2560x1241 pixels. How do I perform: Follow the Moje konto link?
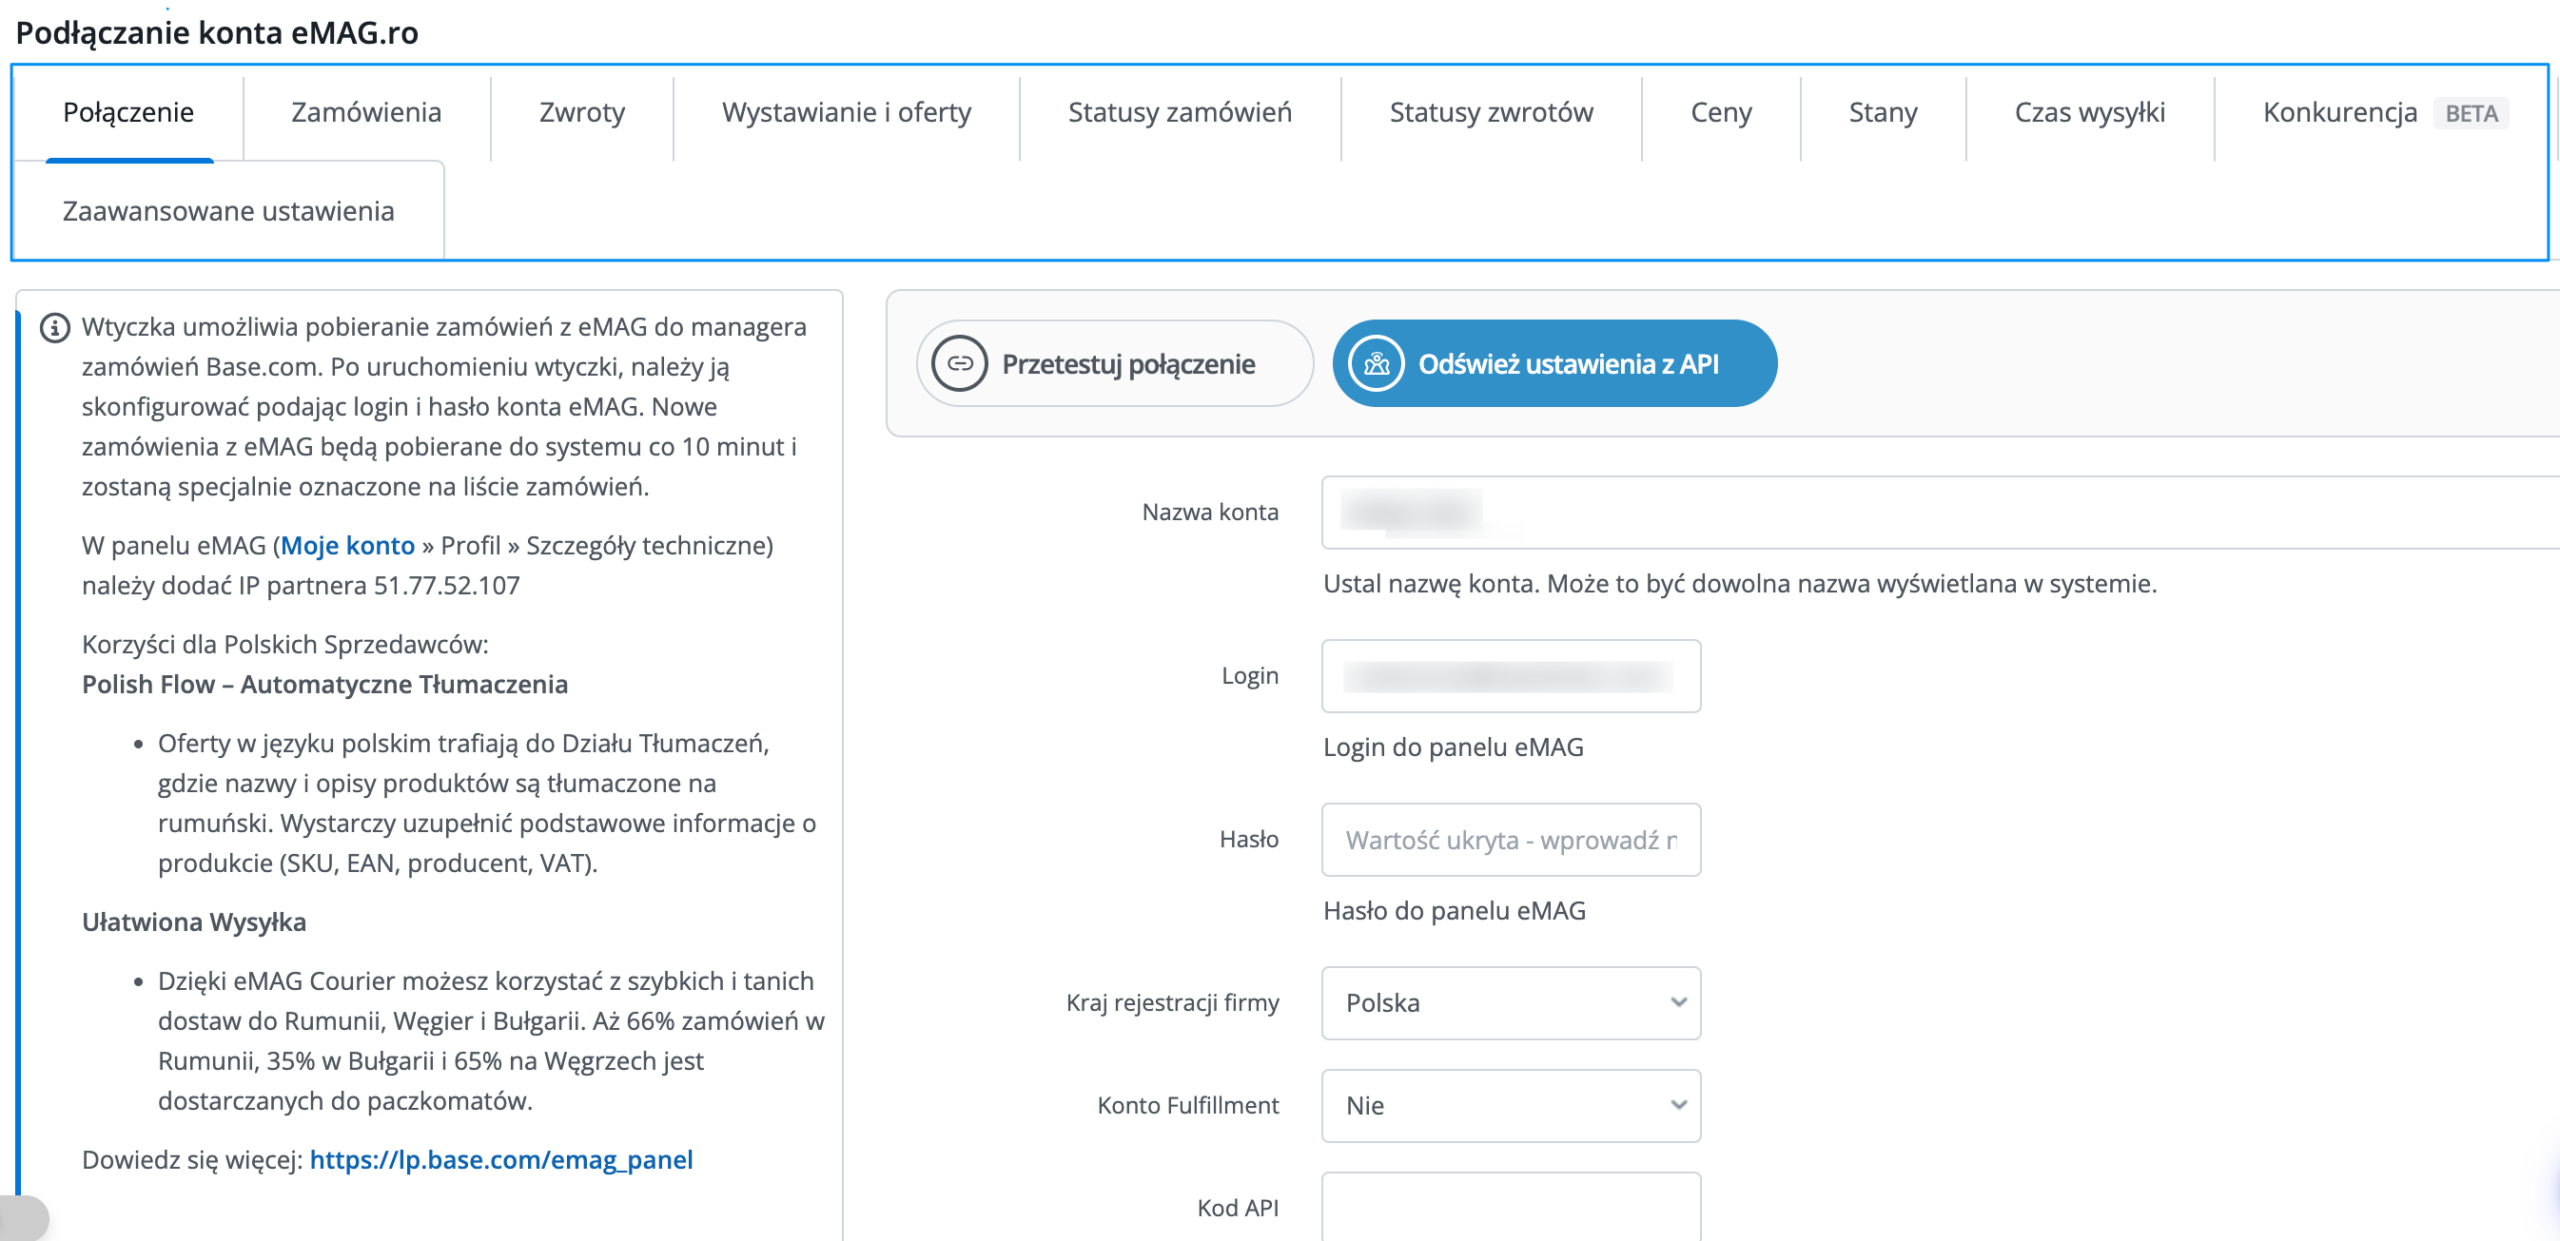pos(347,546)
